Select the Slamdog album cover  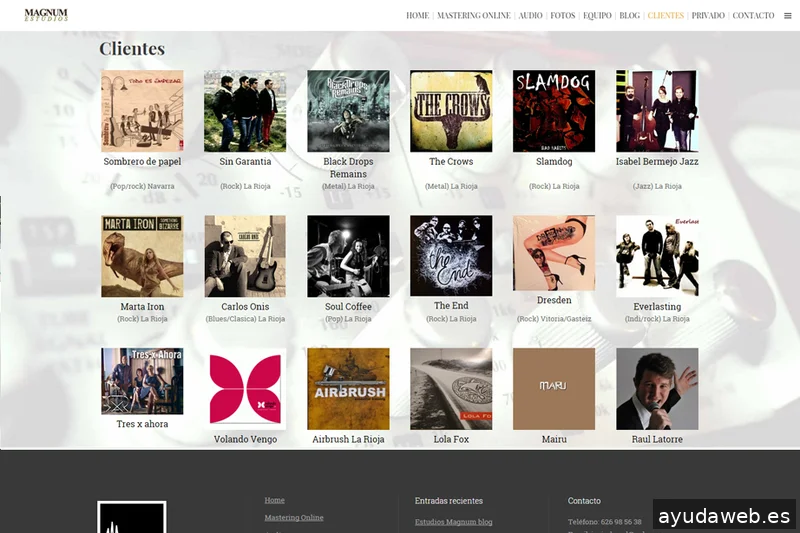pyautogui.click(x=554, y=111)
